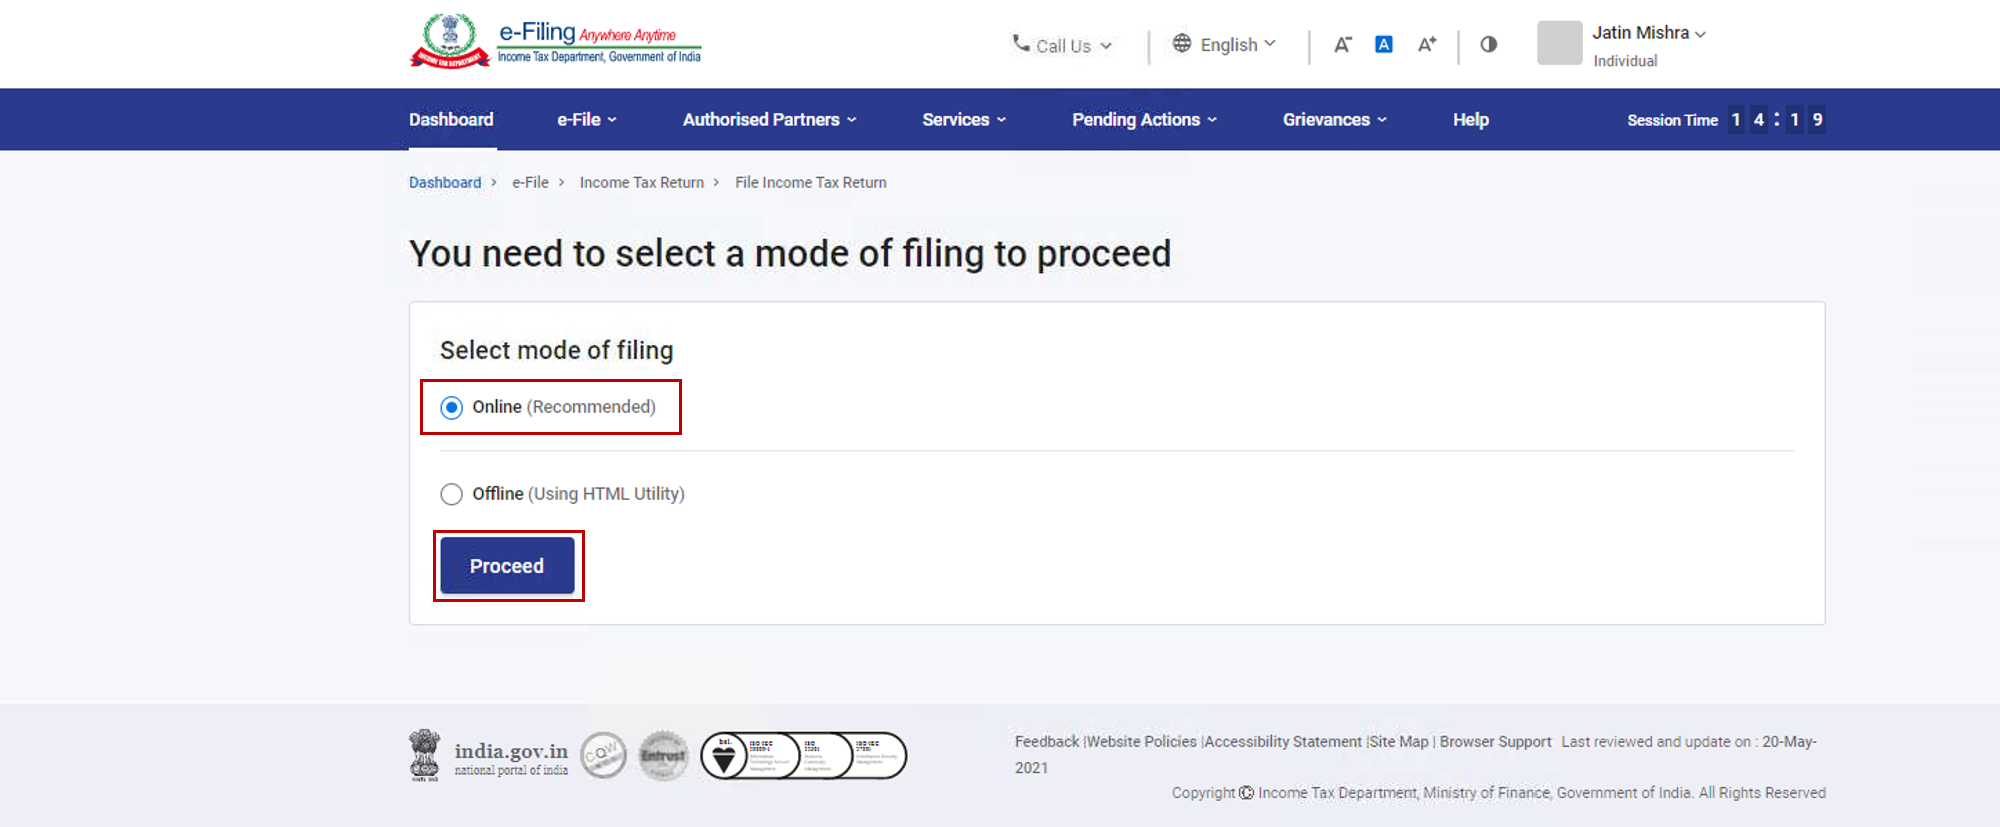The image size is (2000, 827).
Task: Expand the e-File menu
Action: pyautogui.click(x=587, y=119)
